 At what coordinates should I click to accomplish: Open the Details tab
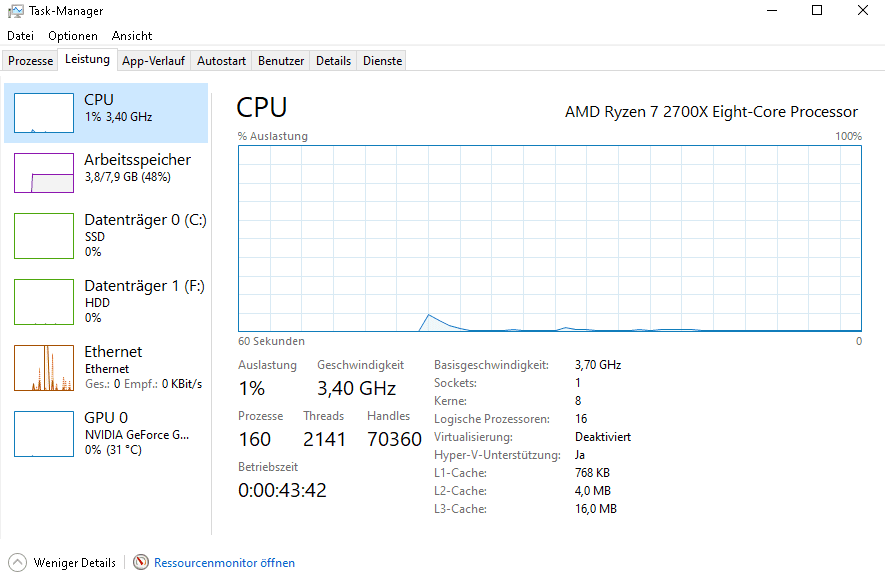334,61
